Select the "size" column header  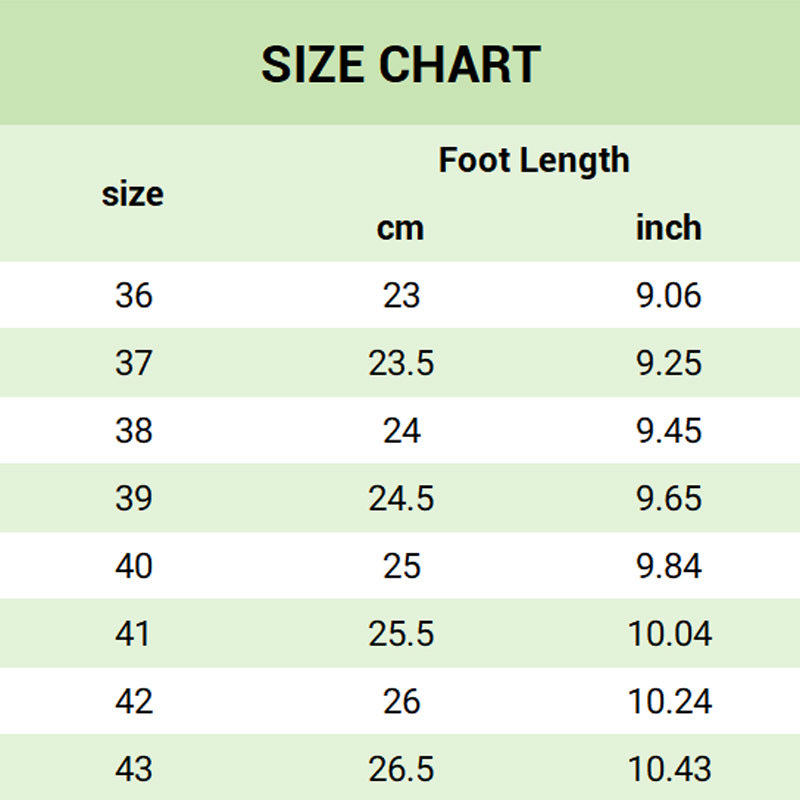tap(132, 193)
